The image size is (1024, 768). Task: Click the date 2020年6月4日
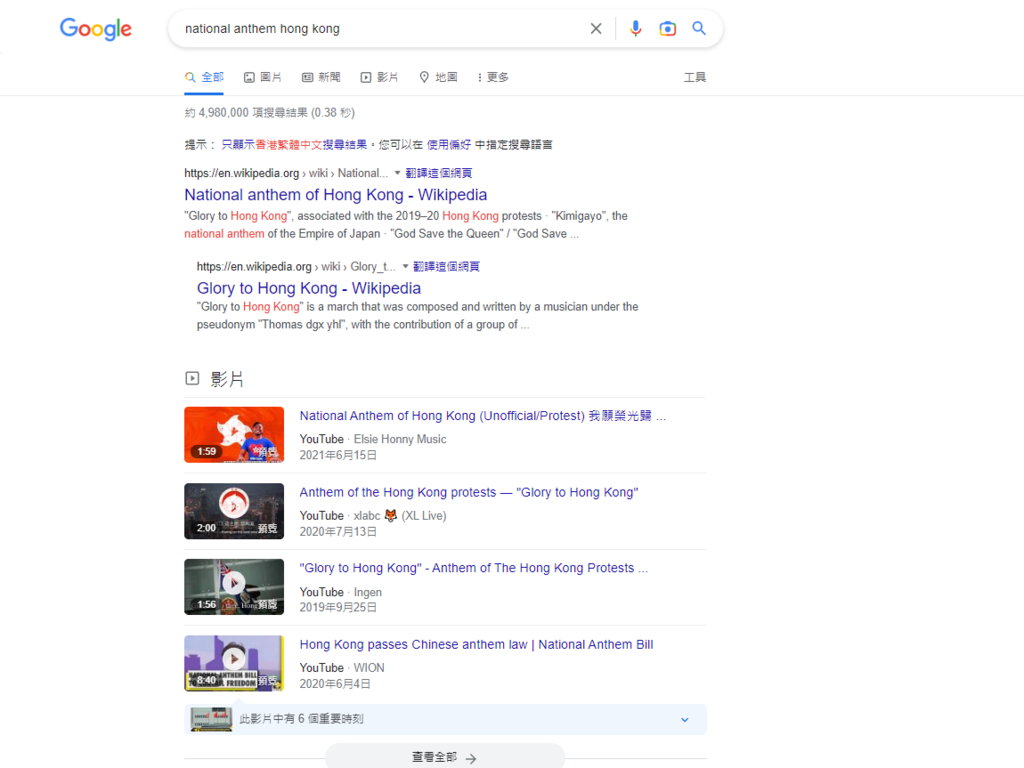point(335,684)
